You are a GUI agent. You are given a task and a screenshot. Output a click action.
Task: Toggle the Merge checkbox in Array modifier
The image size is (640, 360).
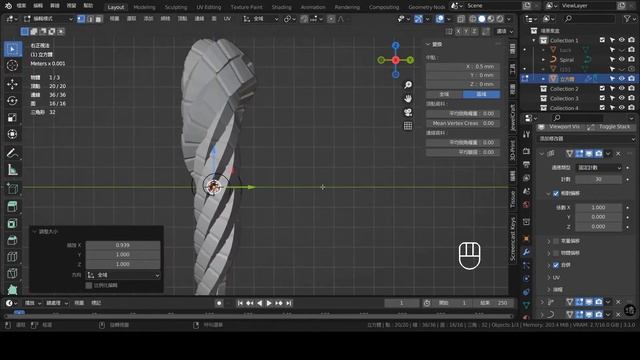pyautogui.click(x=556, y=265)
